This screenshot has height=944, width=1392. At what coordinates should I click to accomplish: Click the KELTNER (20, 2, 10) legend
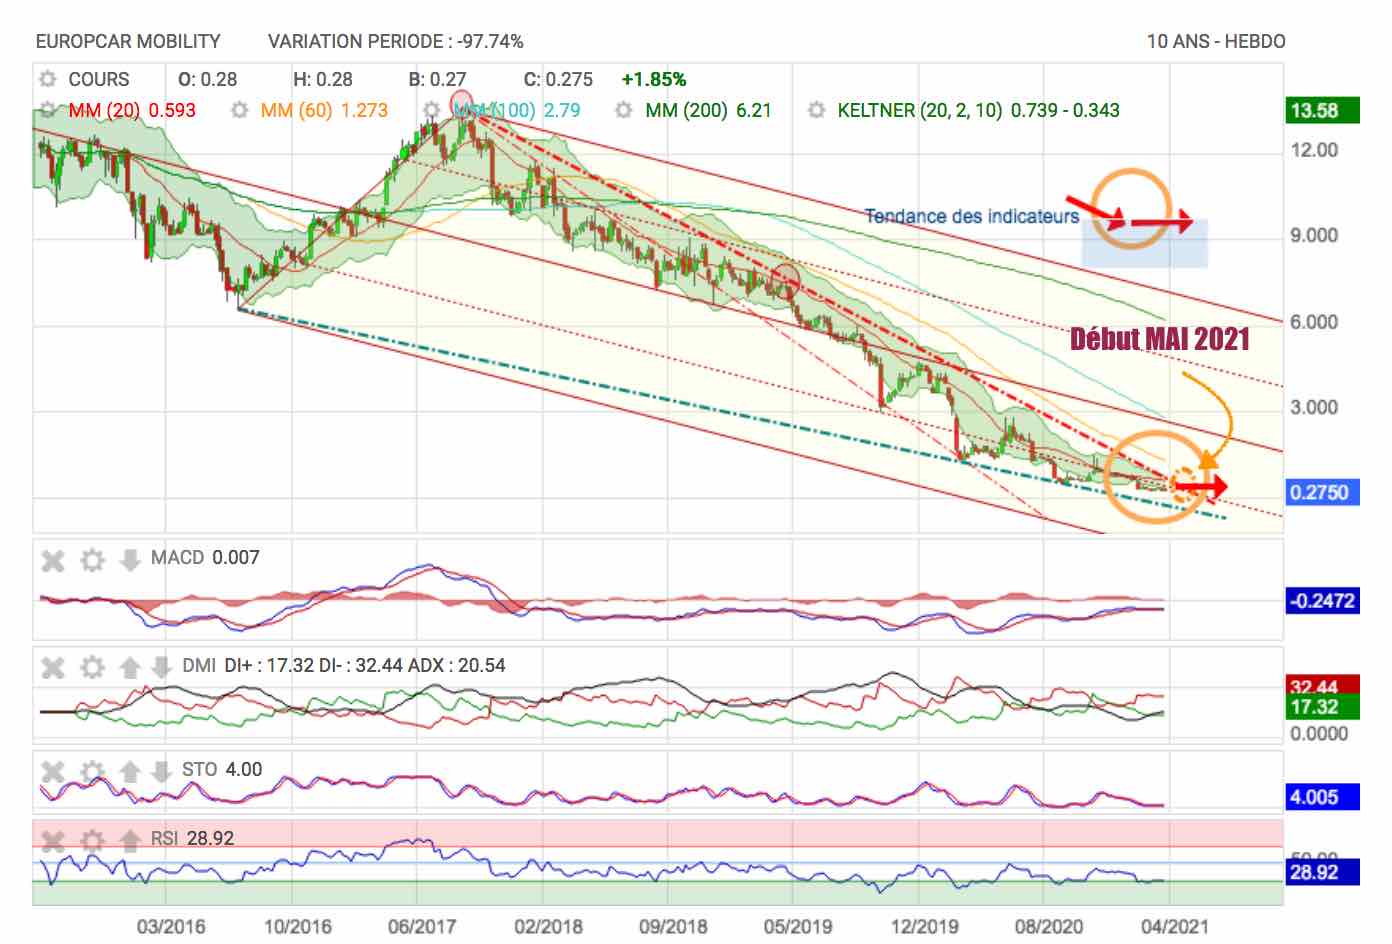pos(978,110)
